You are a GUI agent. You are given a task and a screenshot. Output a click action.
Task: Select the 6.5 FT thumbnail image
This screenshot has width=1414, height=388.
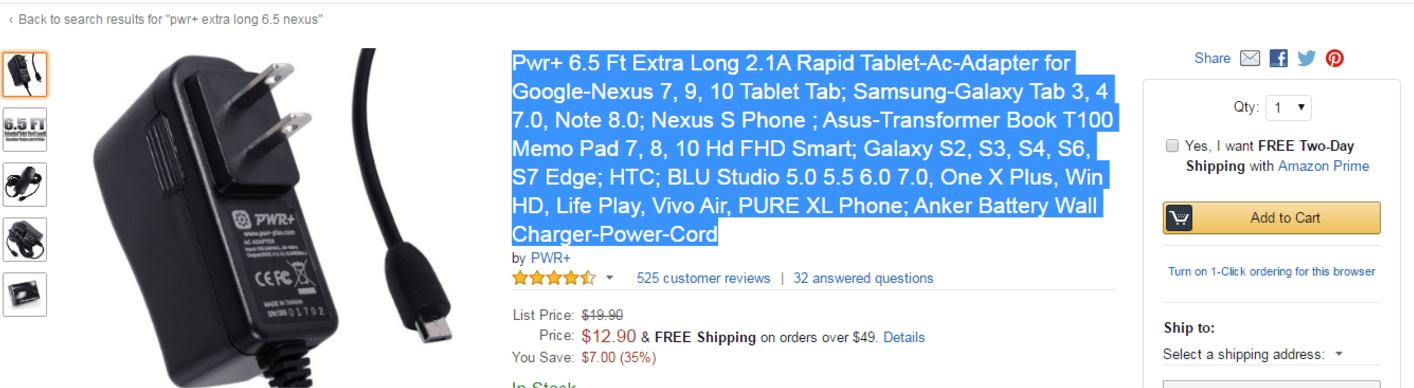coord(24,129)
